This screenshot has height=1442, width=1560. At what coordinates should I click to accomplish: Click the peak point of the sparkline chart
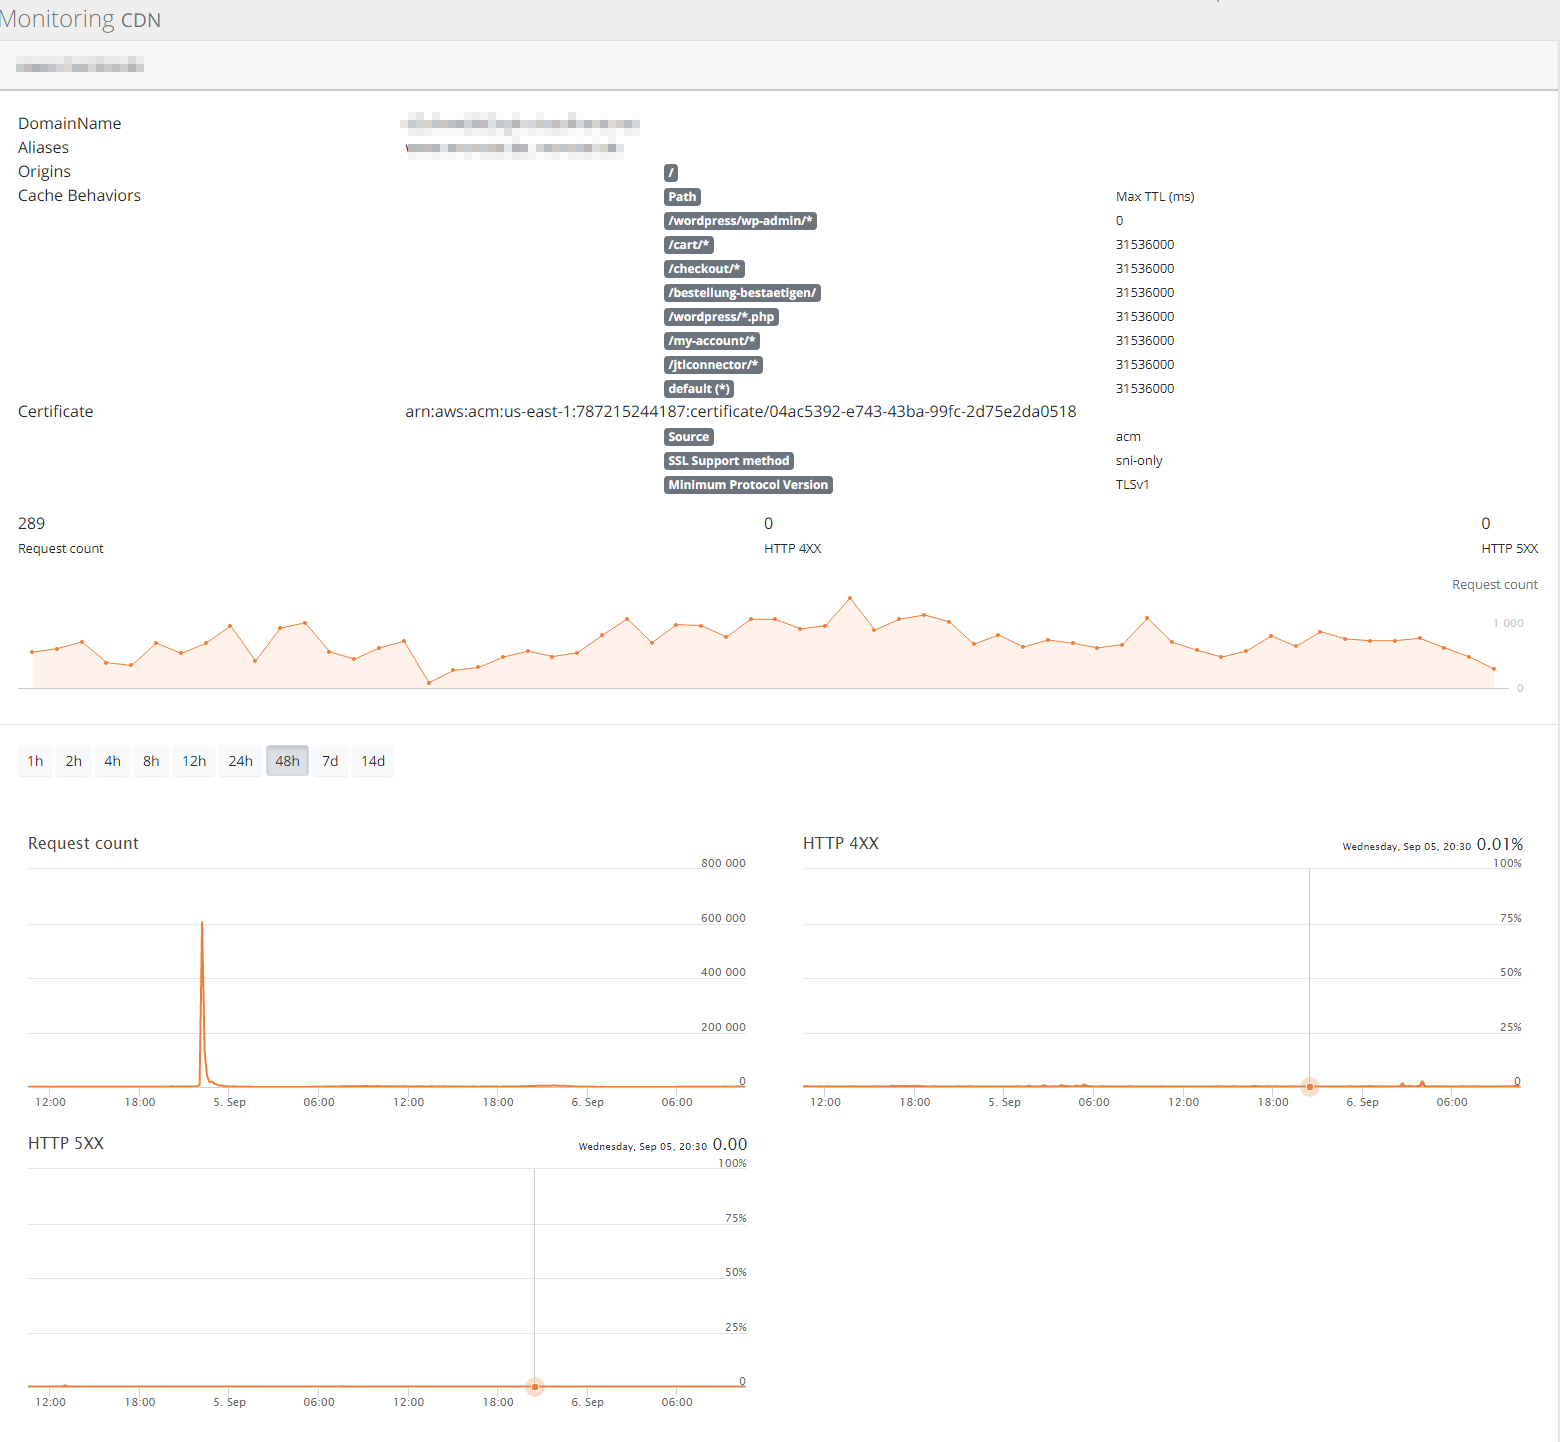point(850,598)
